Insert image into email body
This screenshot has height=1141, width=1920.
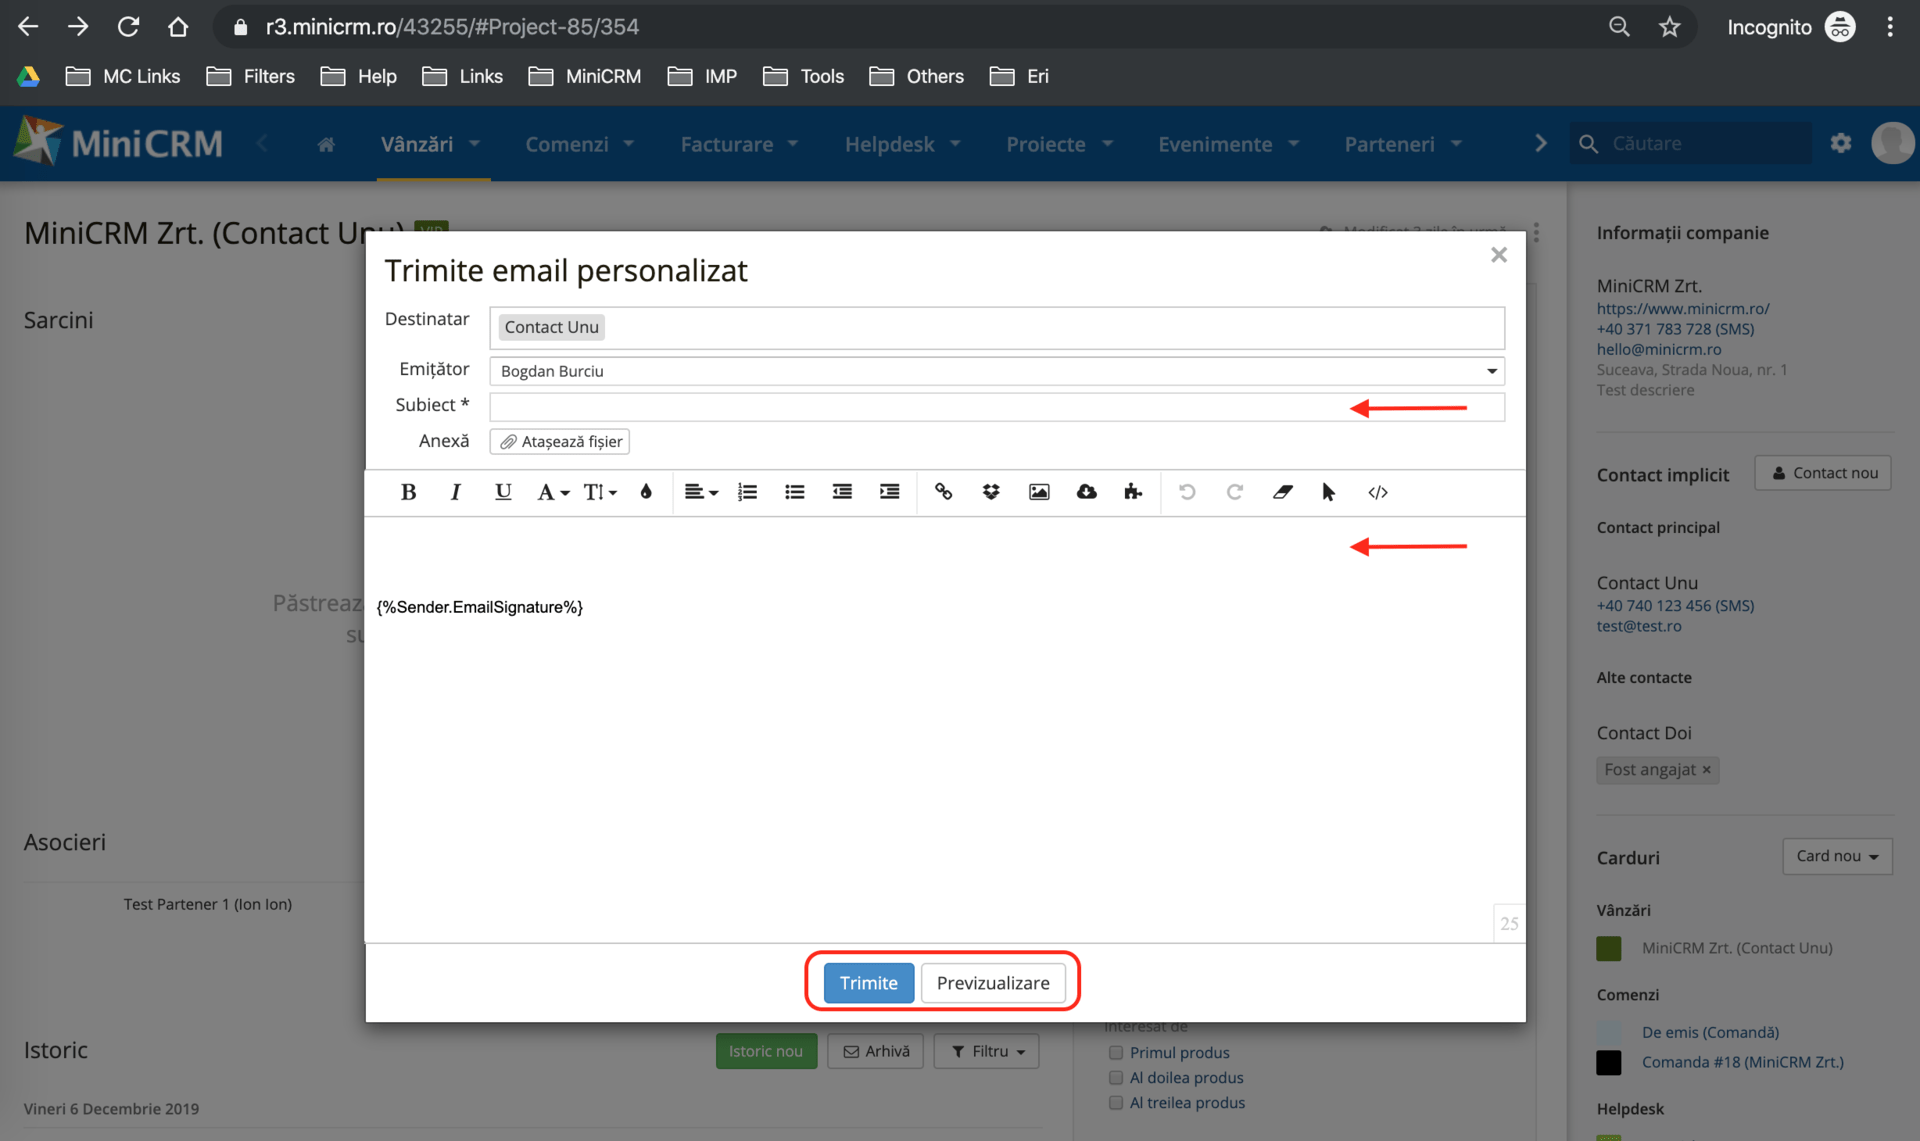[1039, 492]
